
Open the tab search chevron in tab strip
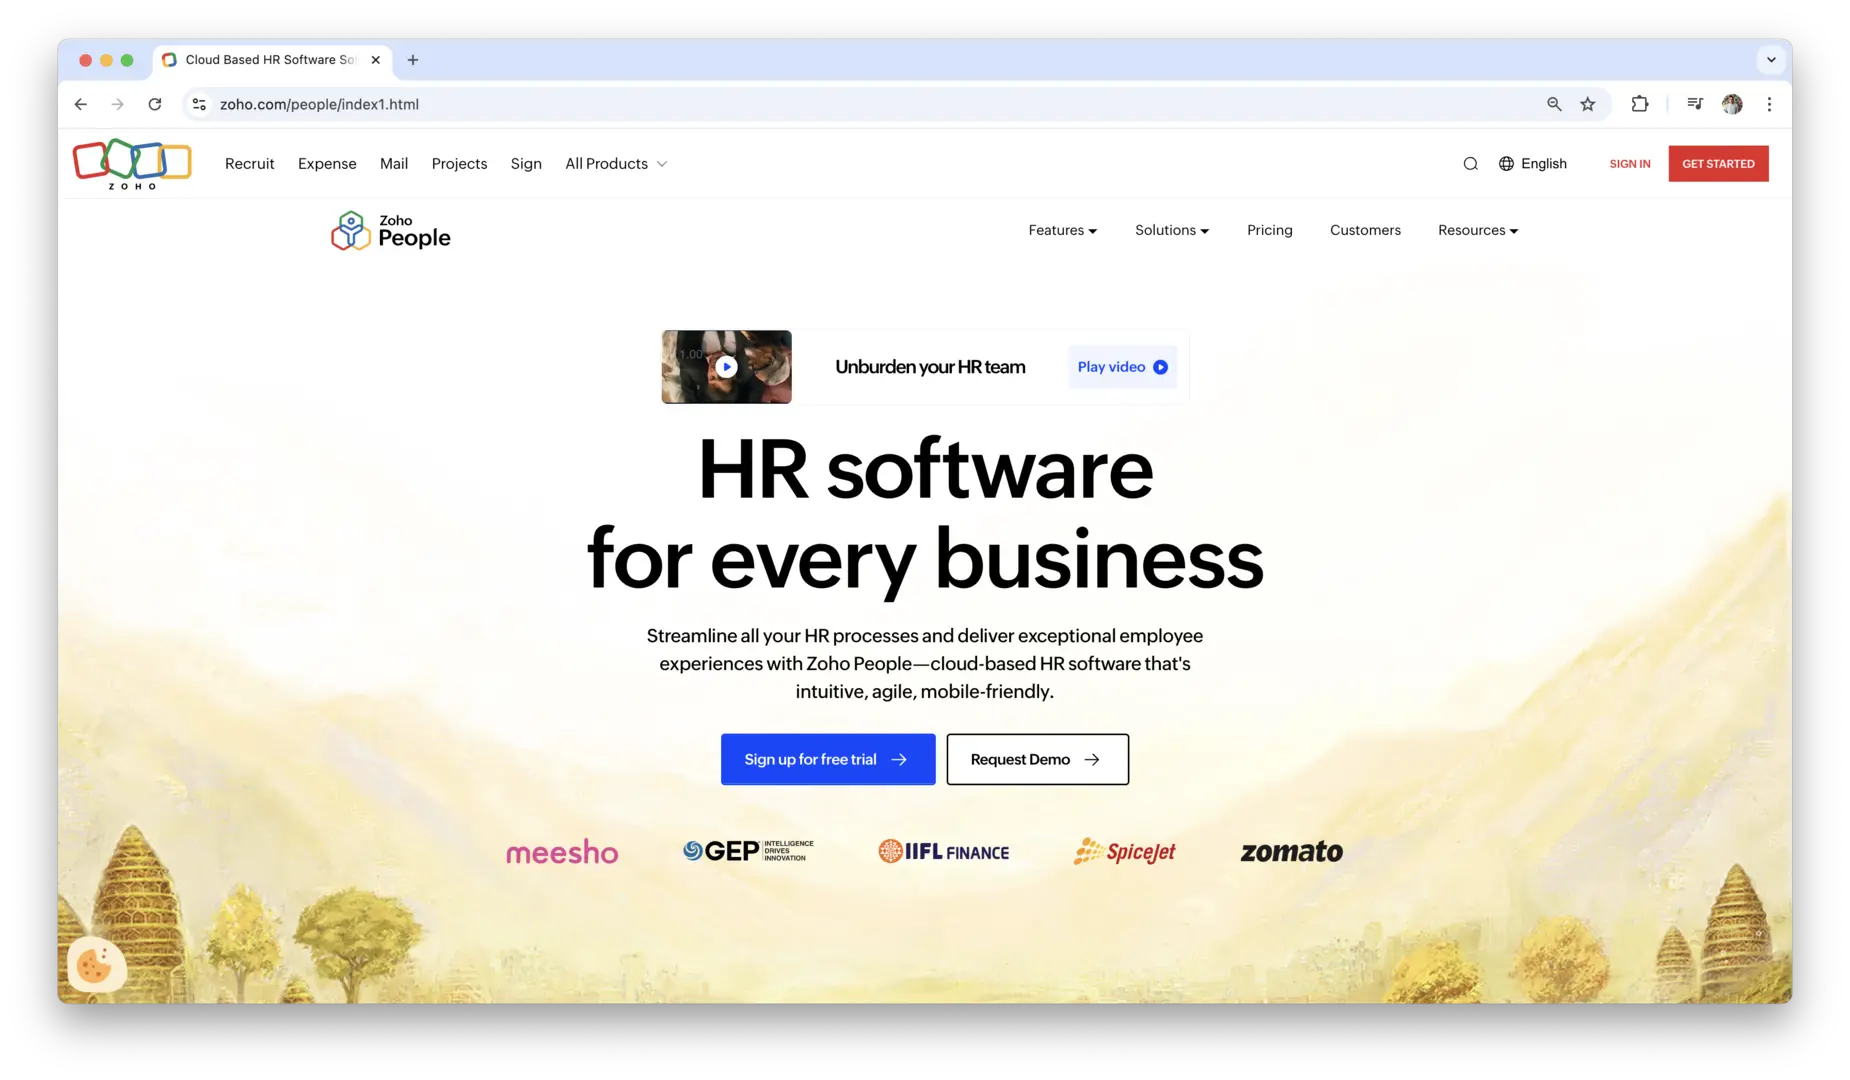[x=1771, y=60]
